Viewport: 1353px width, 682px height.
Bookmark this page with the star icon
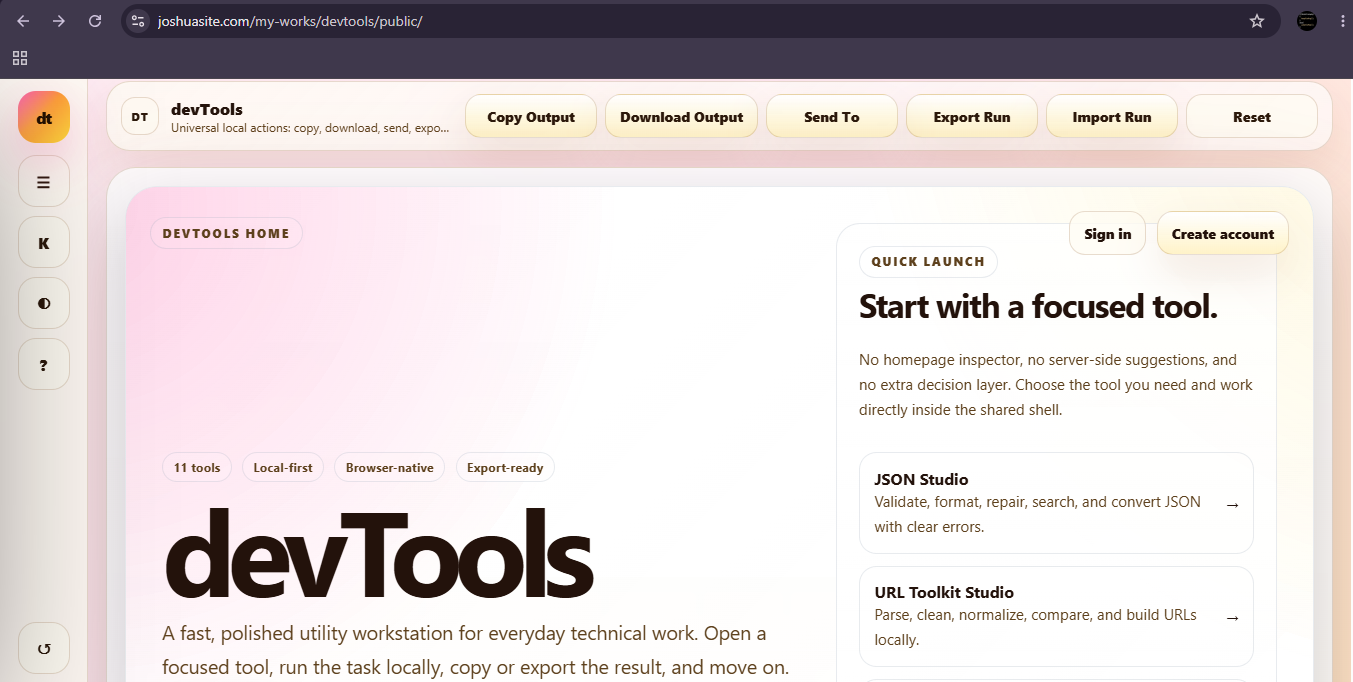[1257, 21]
